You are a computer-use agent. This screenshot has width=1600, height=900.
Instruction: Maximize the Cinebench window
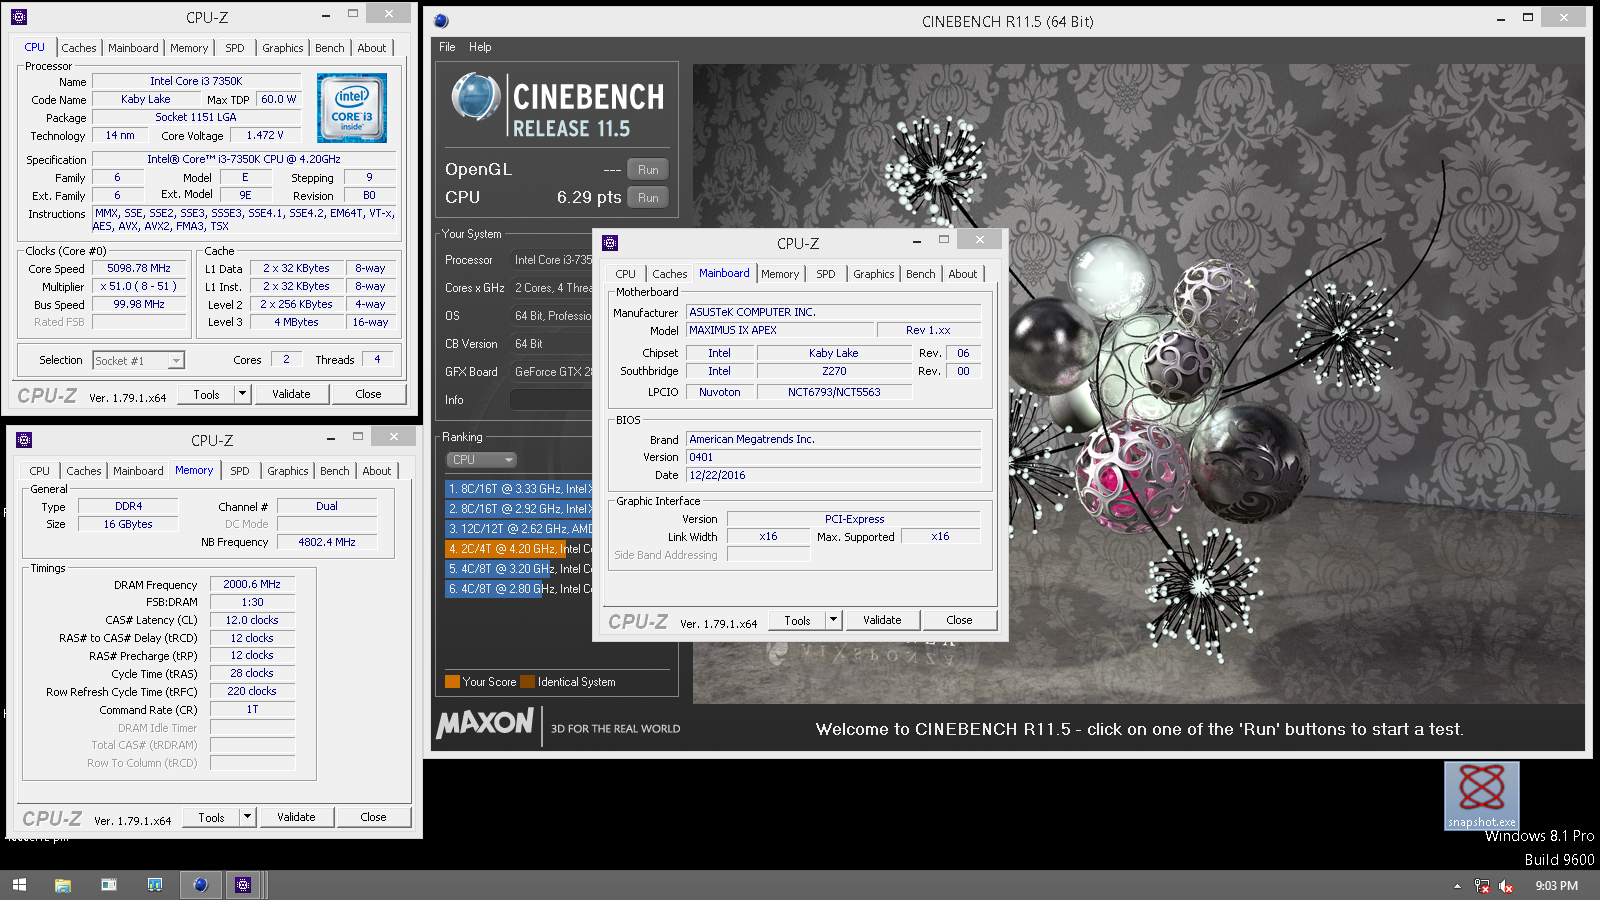[1527, 17]
